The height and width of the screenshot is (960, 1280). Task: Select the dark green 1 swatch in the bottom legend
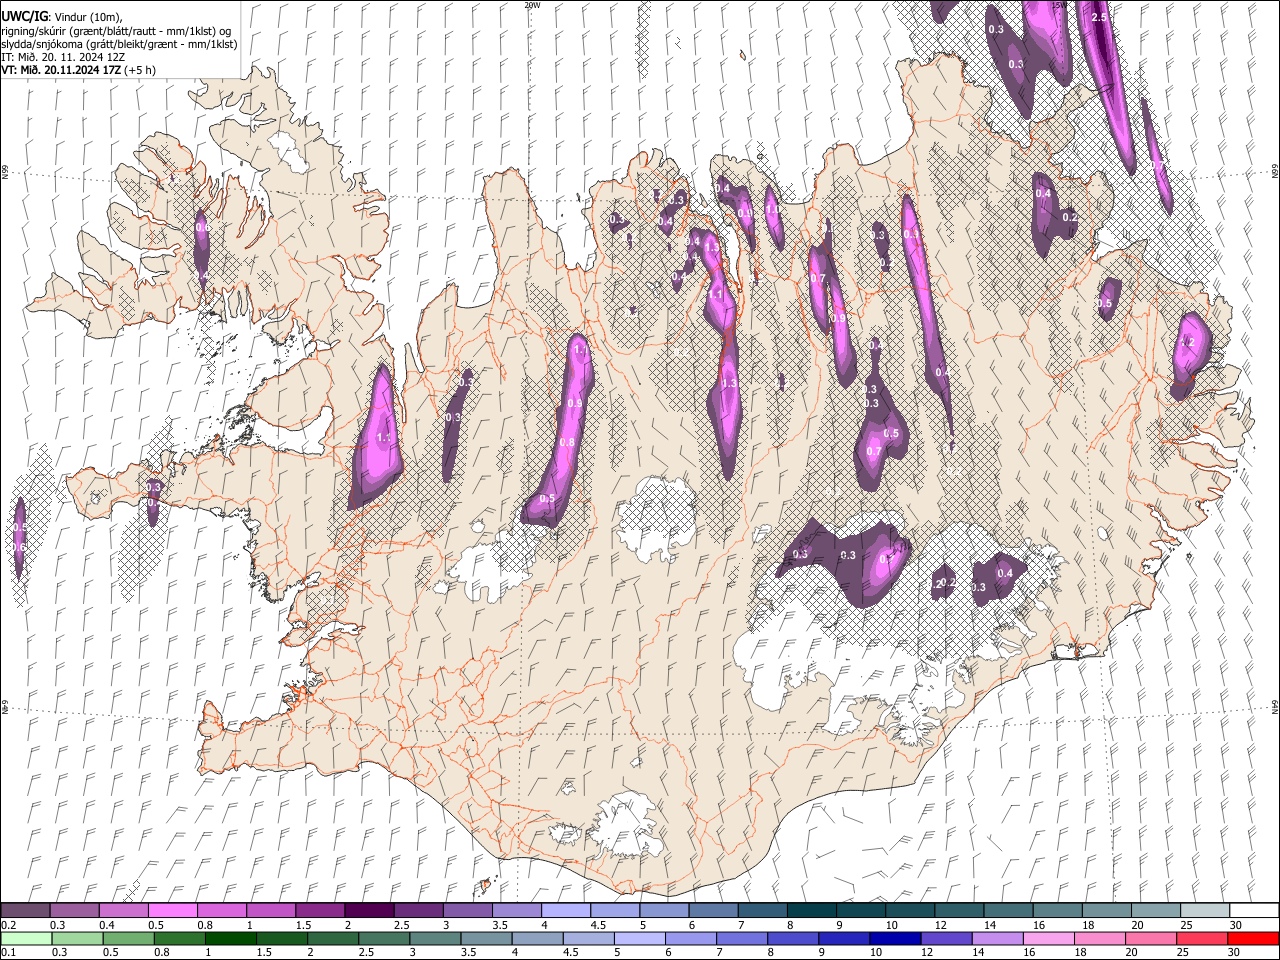point(231,939)
